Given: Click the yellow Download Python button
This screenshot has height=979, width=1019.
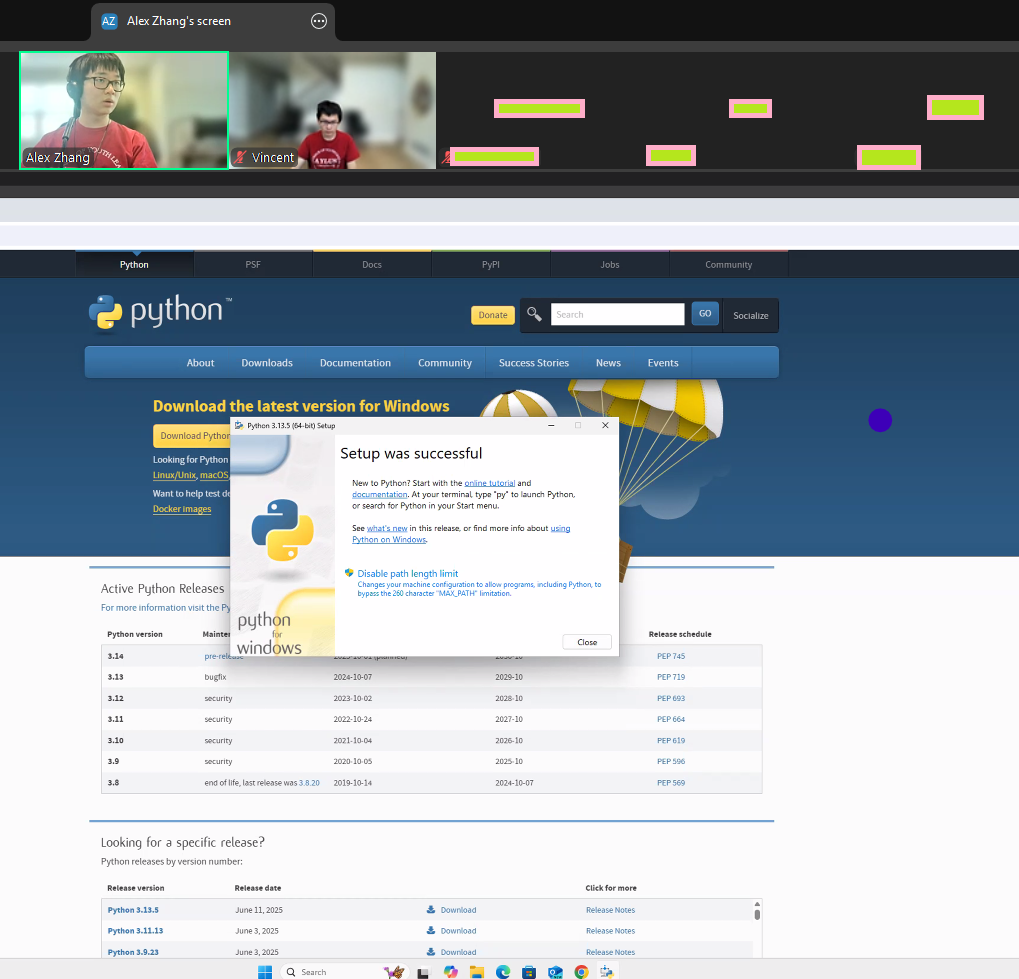Looking at the screenshot, I should (x=192, y=436).
